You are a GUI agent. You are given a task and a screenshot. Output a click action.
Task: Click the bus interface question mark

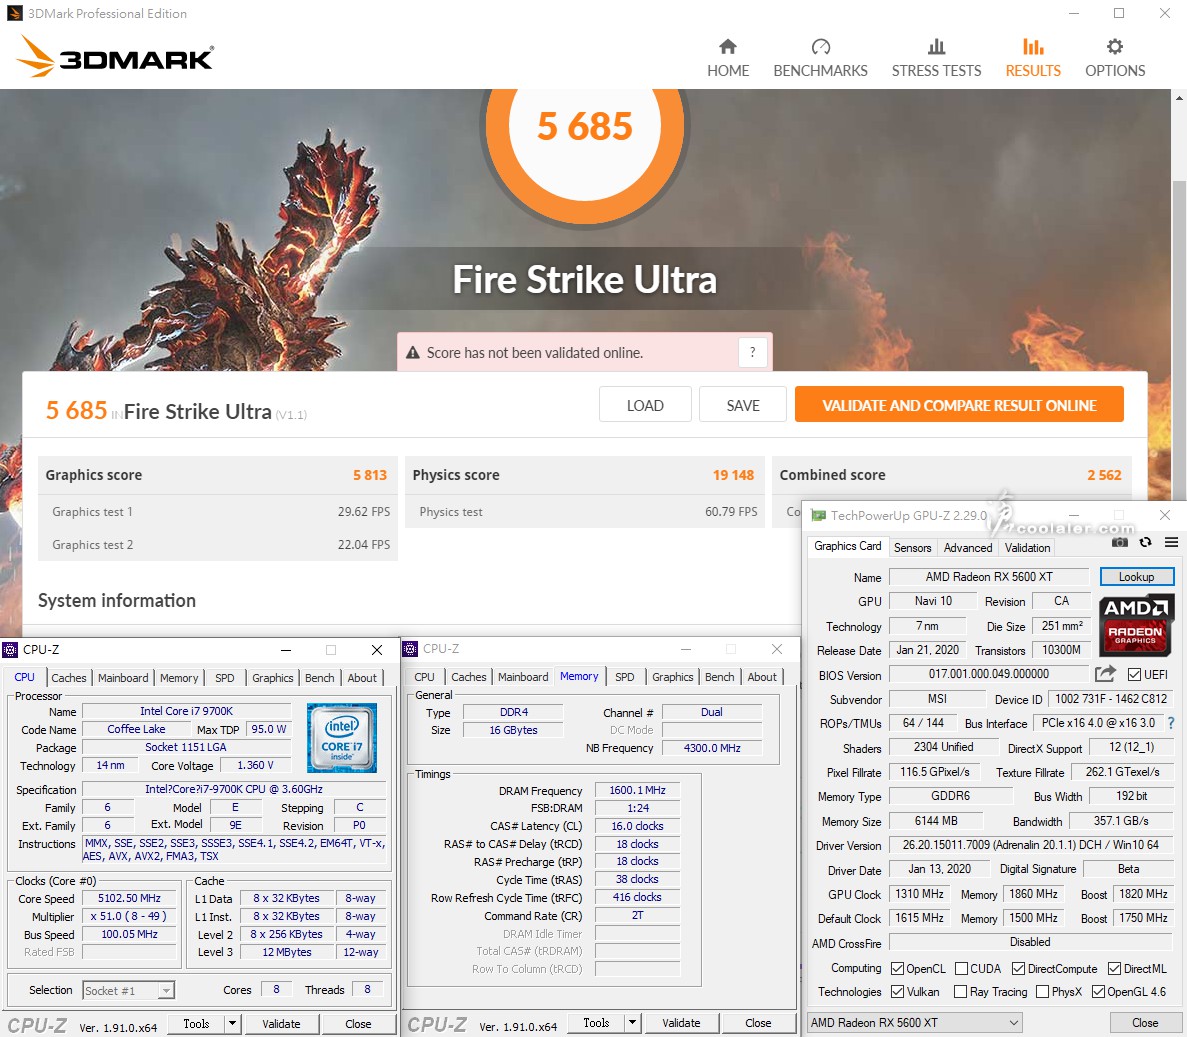pos(1171,723)
